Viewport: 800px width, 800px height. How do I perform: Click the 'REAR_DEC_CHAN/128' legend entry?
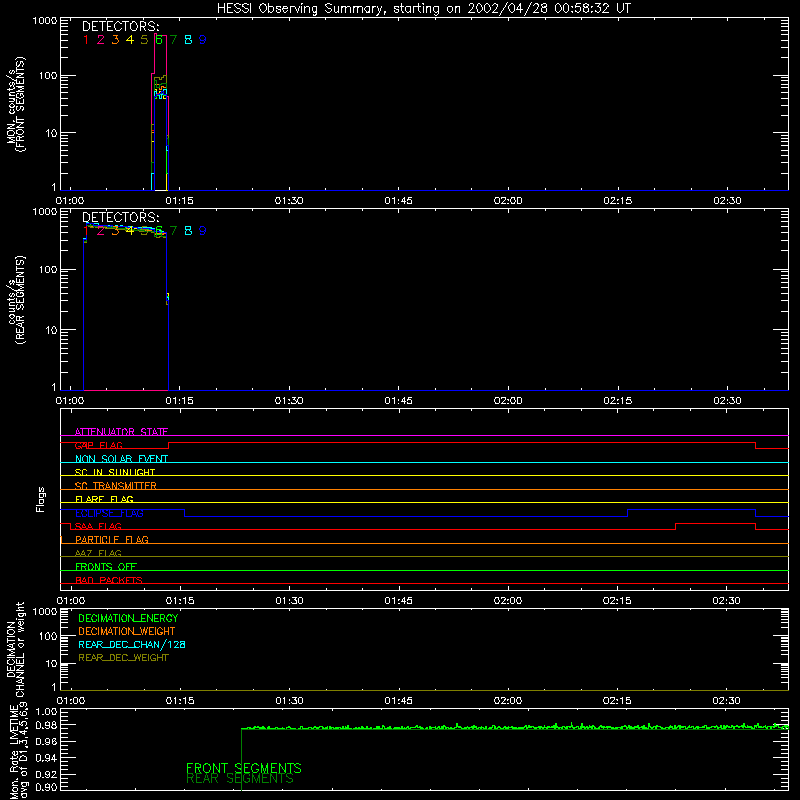[132, 644]
